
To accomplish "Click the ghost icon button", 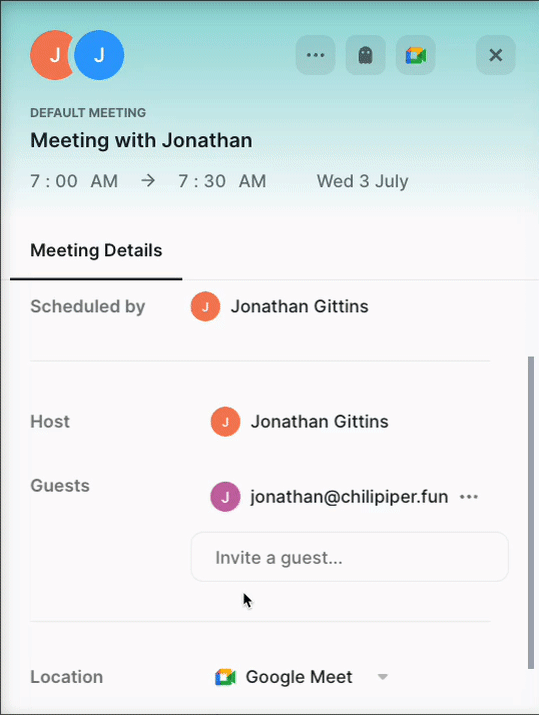I will (x=365, y=55).
